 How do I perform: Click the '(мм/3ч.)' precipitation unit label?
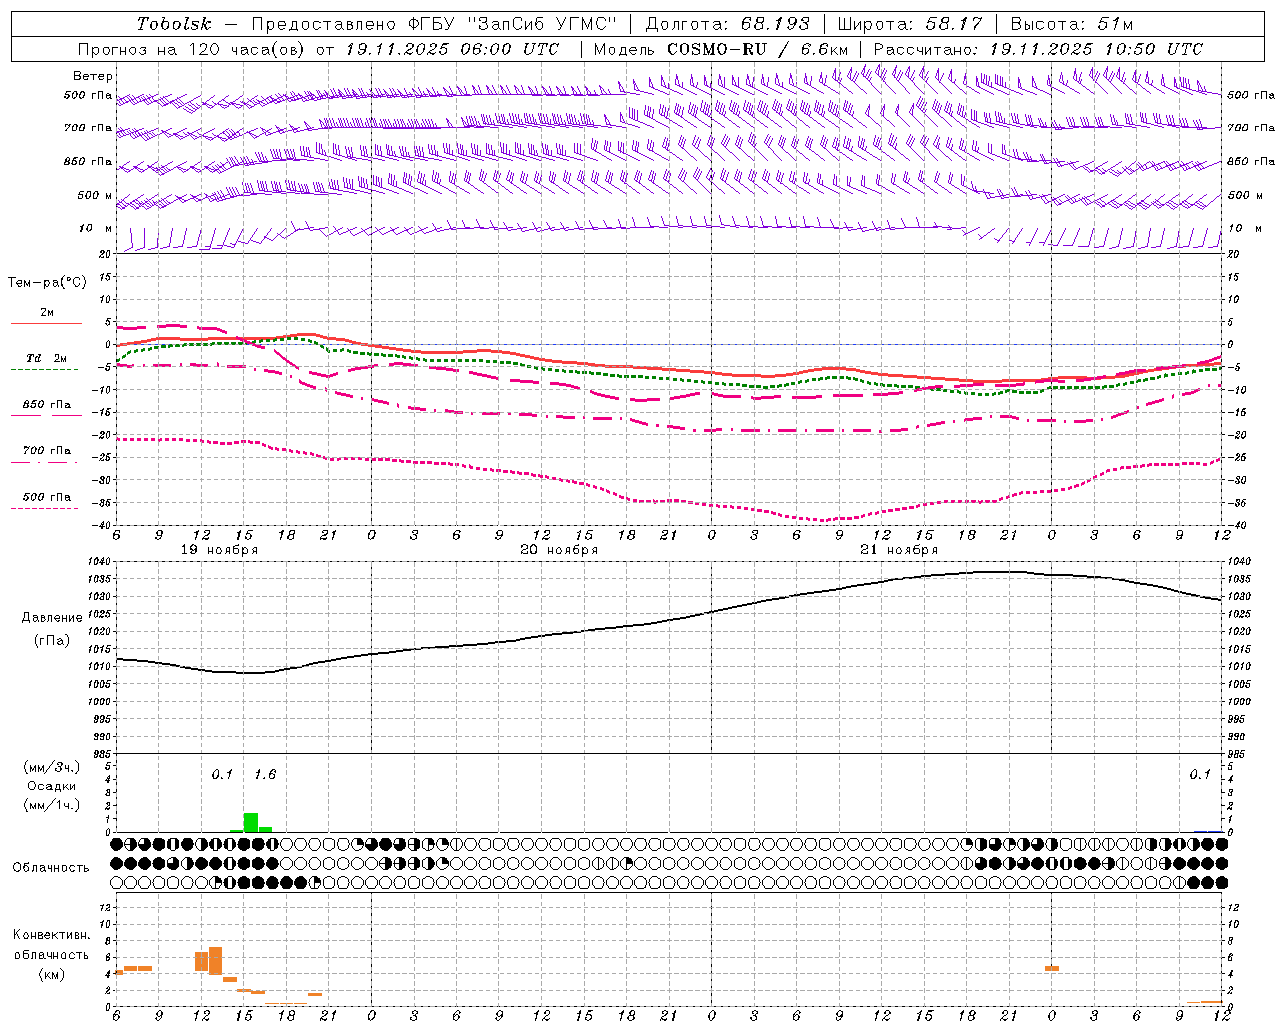52,767
